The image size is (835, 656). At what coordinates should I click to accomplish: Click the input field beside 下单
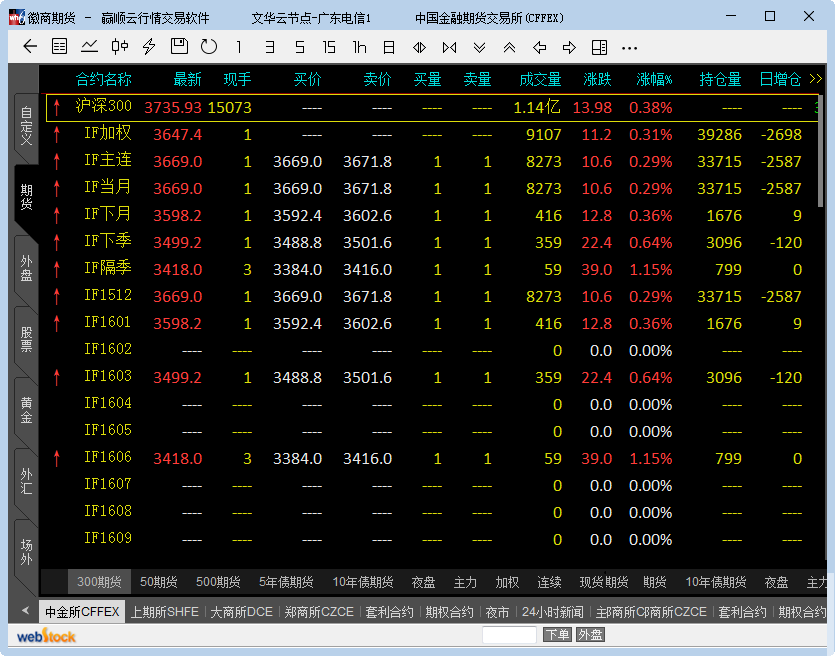click(x=509, y=635)
